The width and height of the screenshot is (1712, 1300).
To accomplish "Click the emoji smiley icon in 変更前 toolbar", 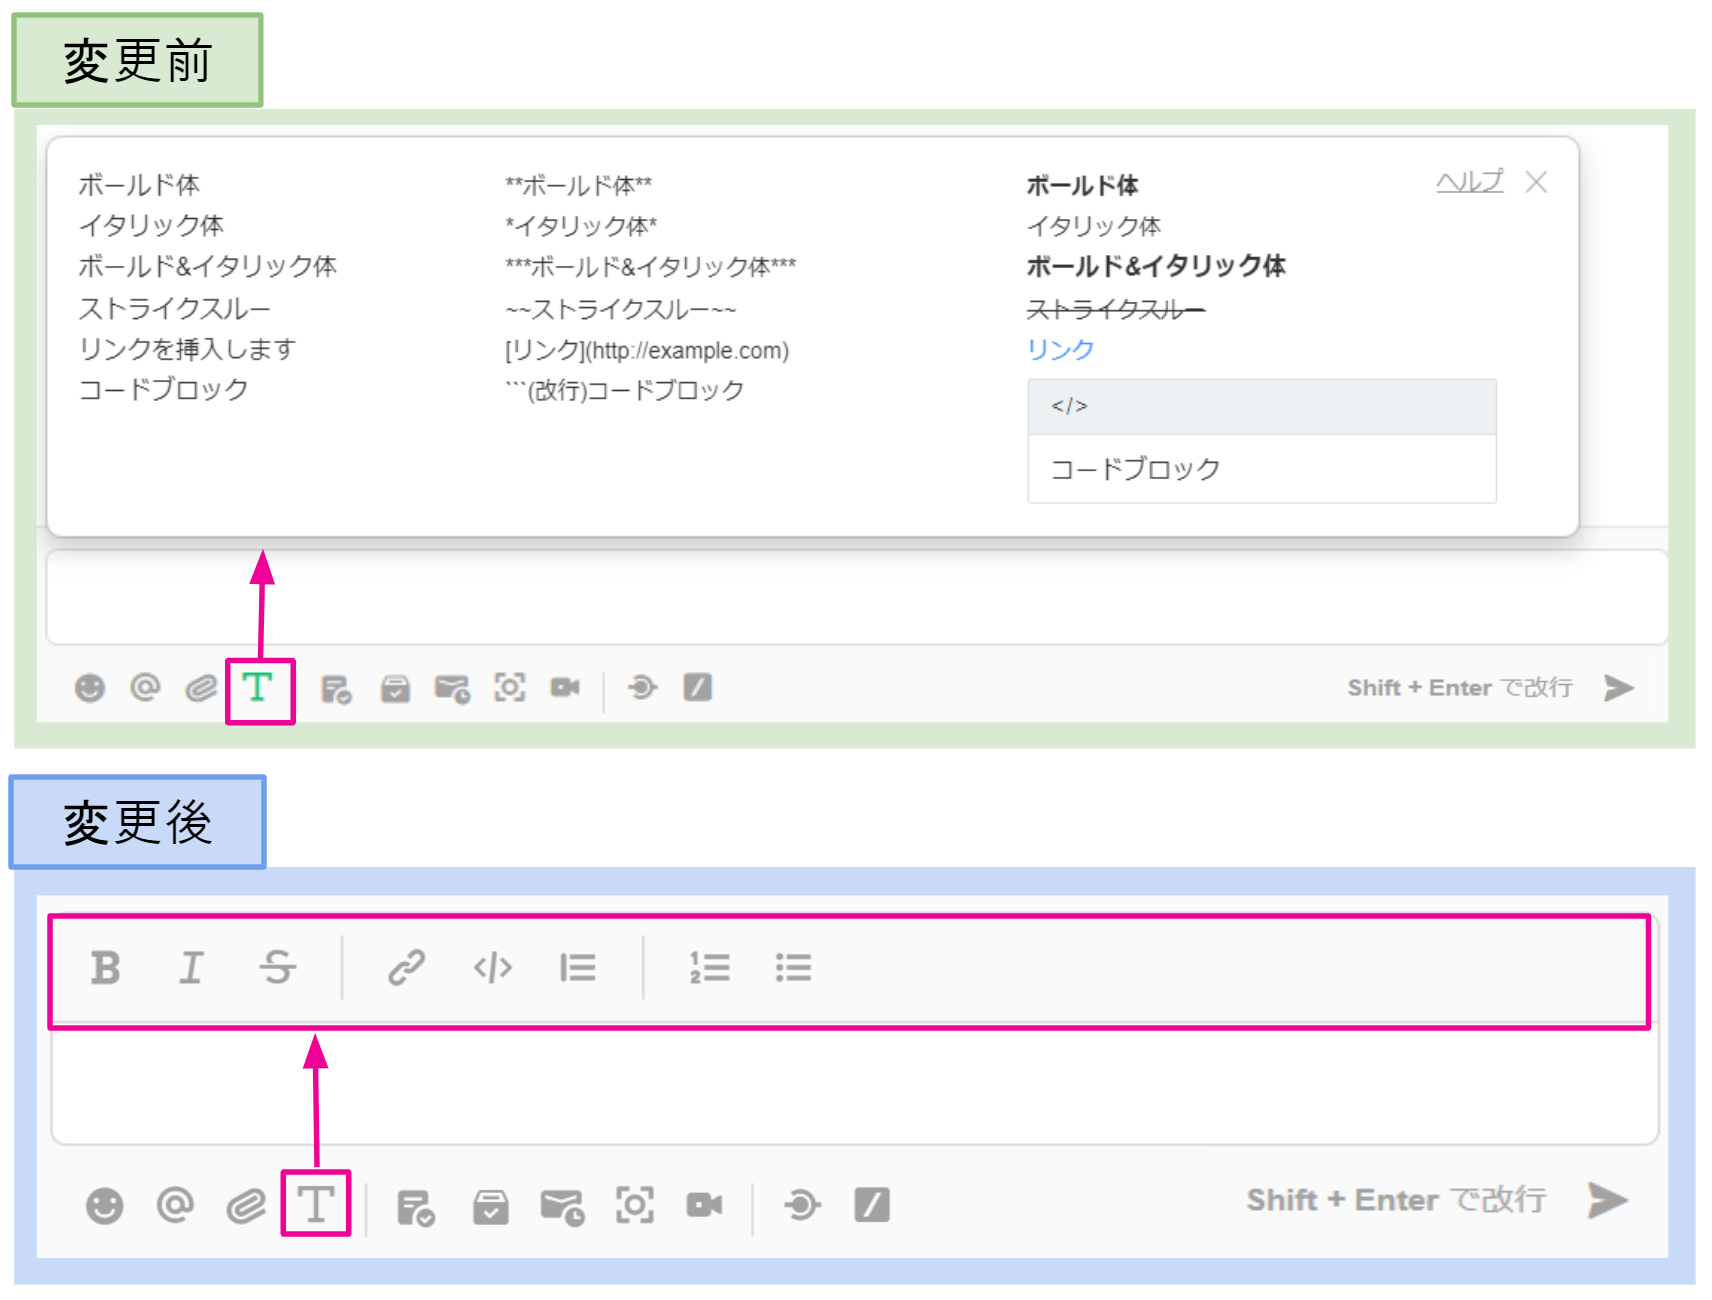I will pos(90,688).
